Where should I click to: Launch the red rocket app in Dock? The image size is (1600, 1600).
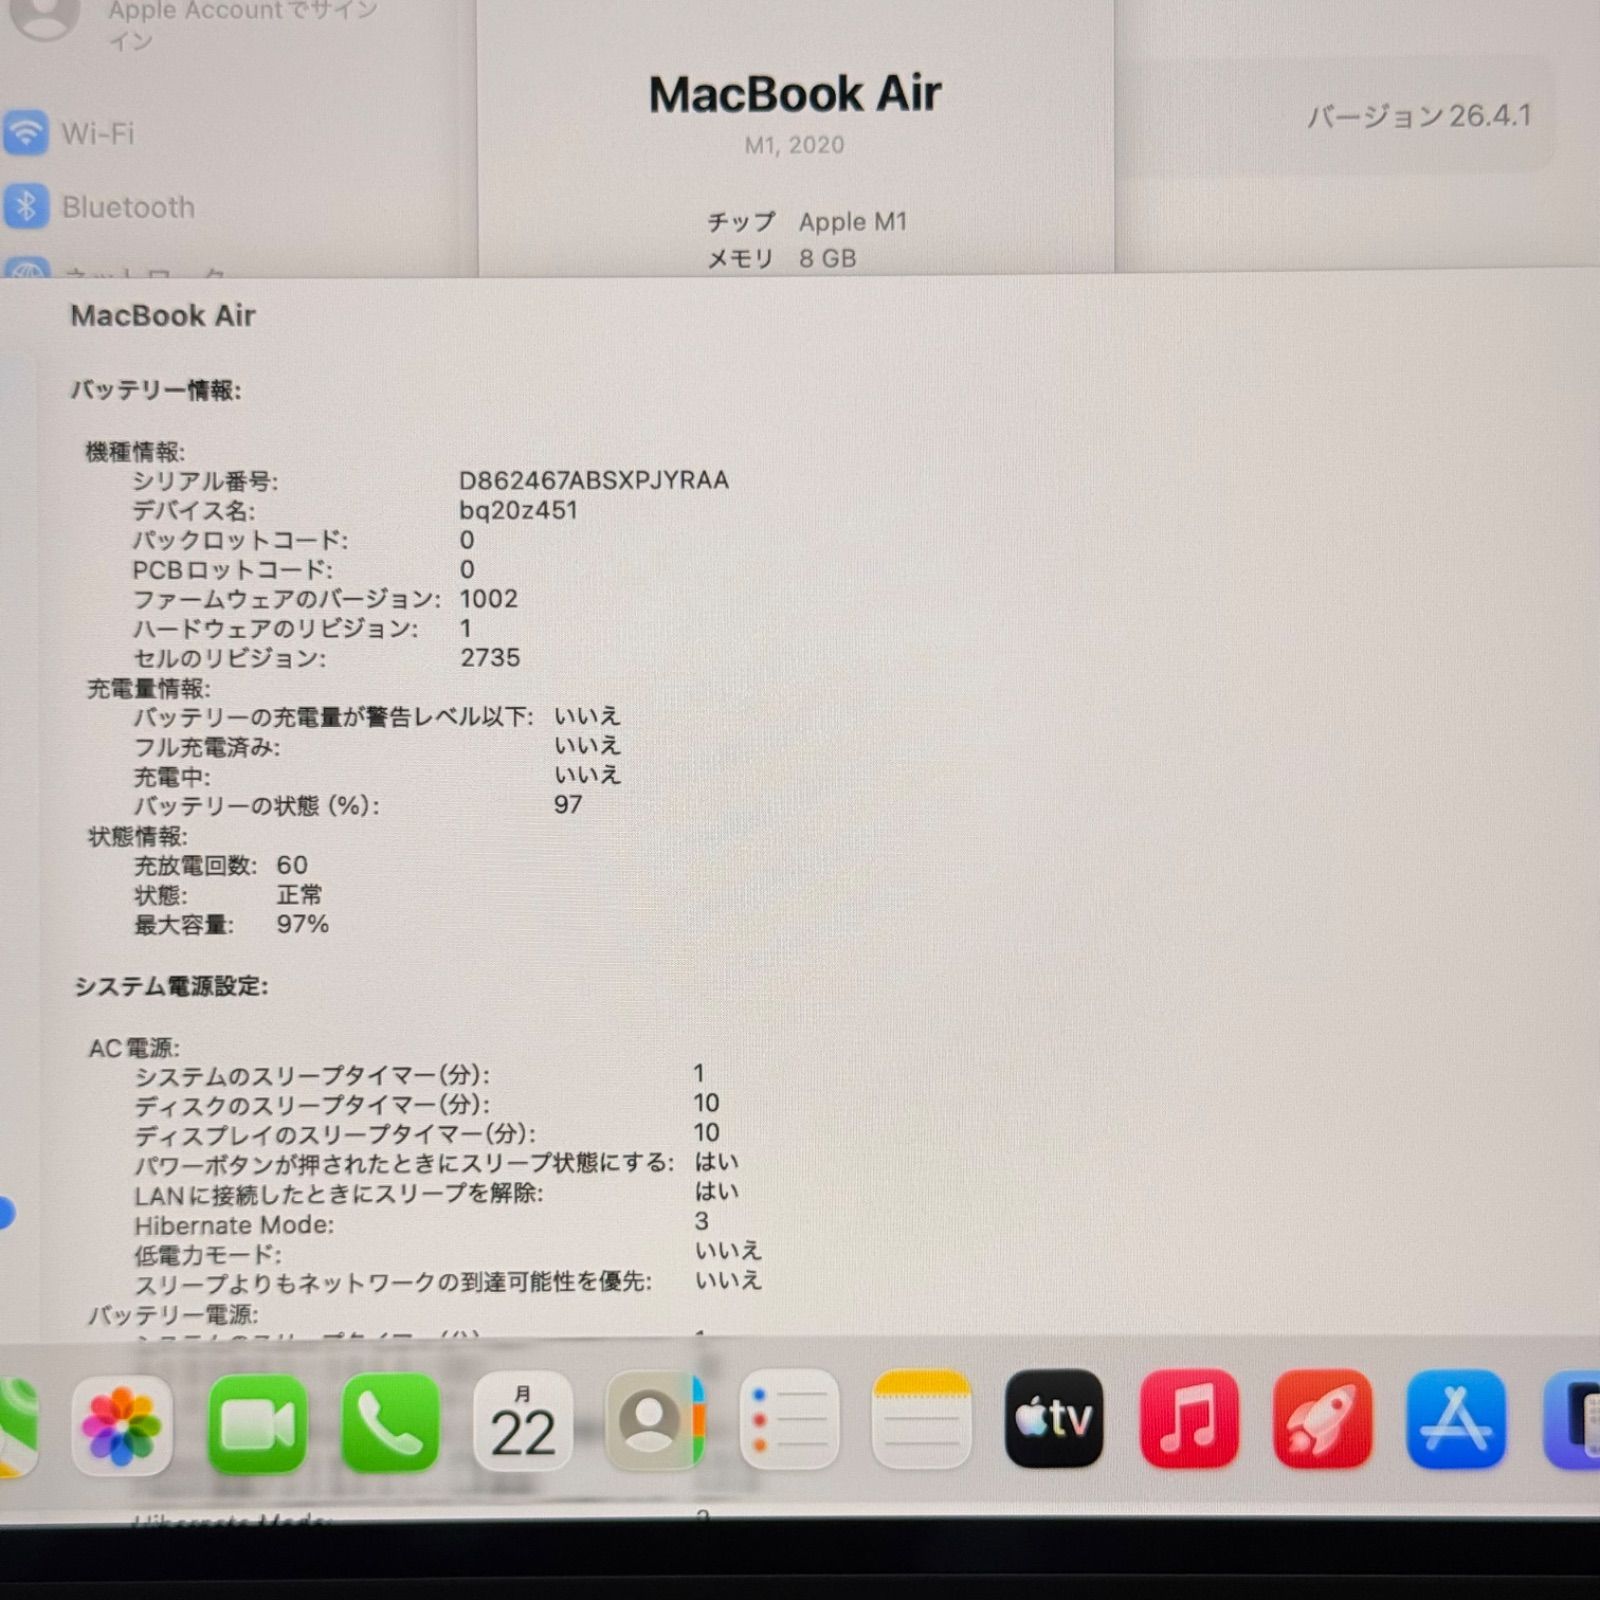pyautogui.click(x=1322, y=1419)
